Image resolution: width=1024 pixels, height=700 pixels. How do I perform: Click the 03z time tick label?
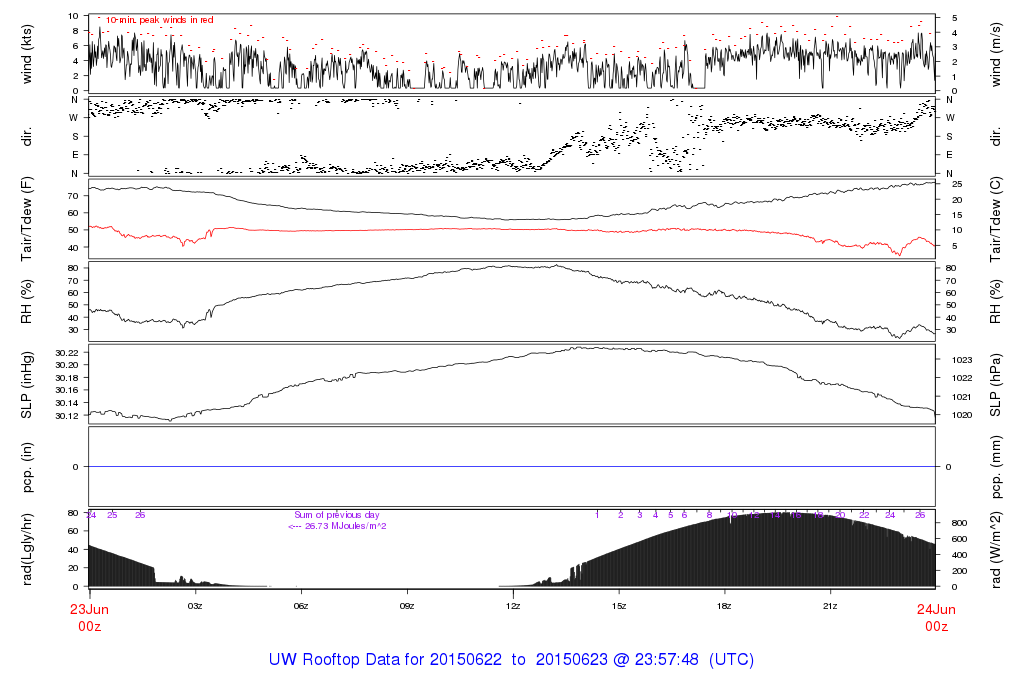point(195,606)
